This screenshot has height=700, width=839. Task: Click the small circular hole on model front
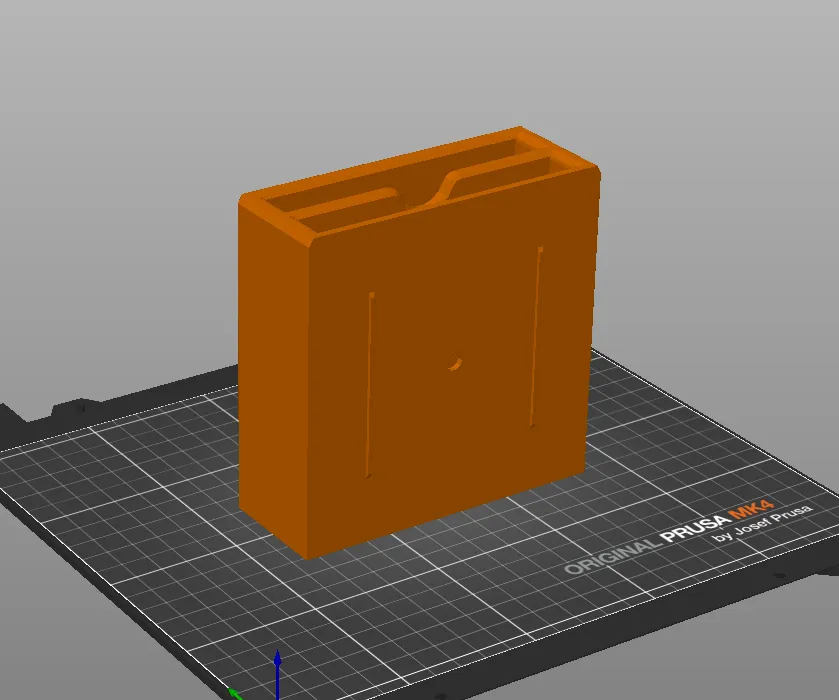coord(455,363)
